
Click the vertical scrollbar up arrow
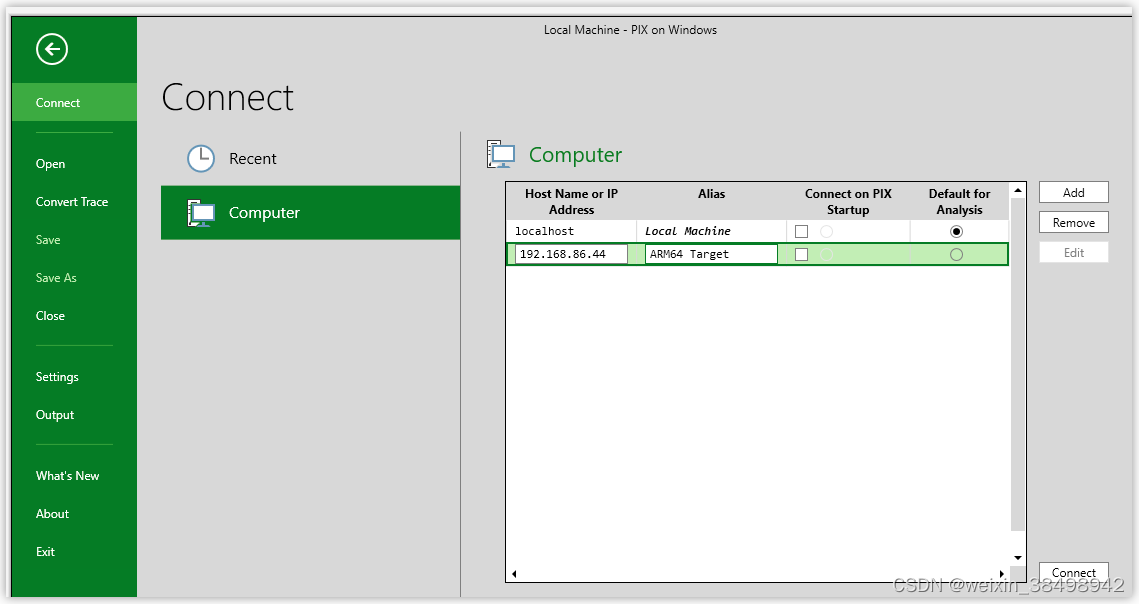(x=1018, y=190)
